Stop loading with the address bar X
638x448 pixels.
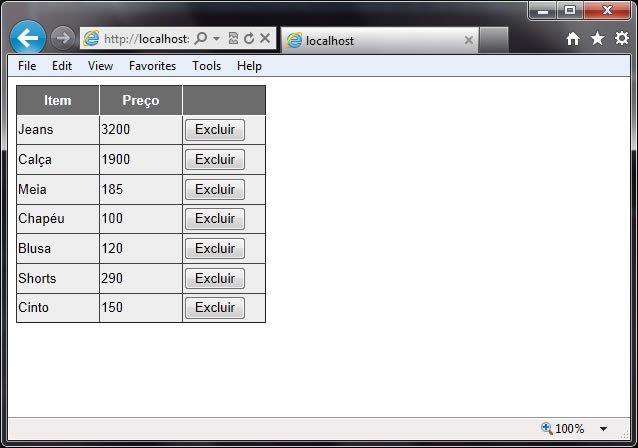(265, 38)
